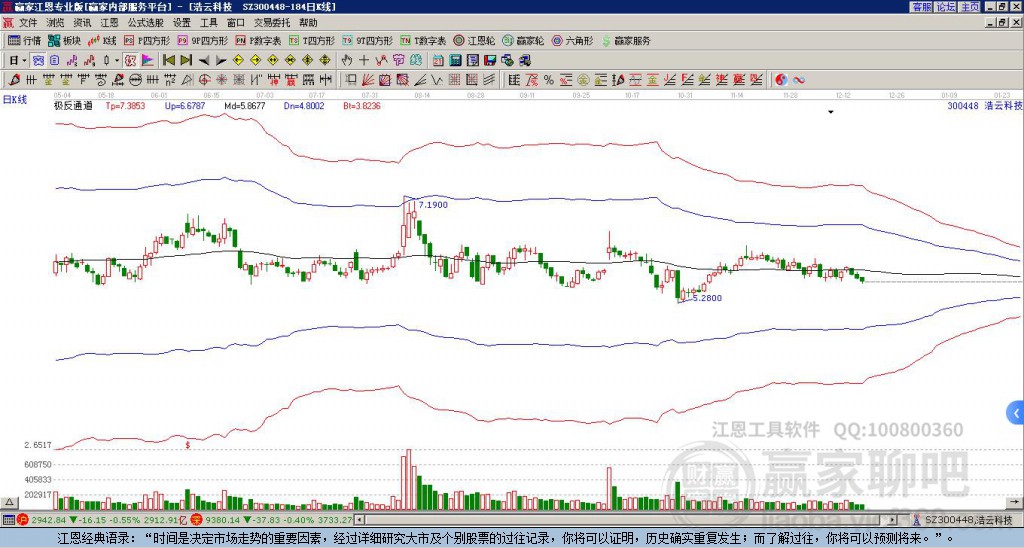Open the 9P四方形 tool
The image size is (1024, 548).
[x=202, y=40]
